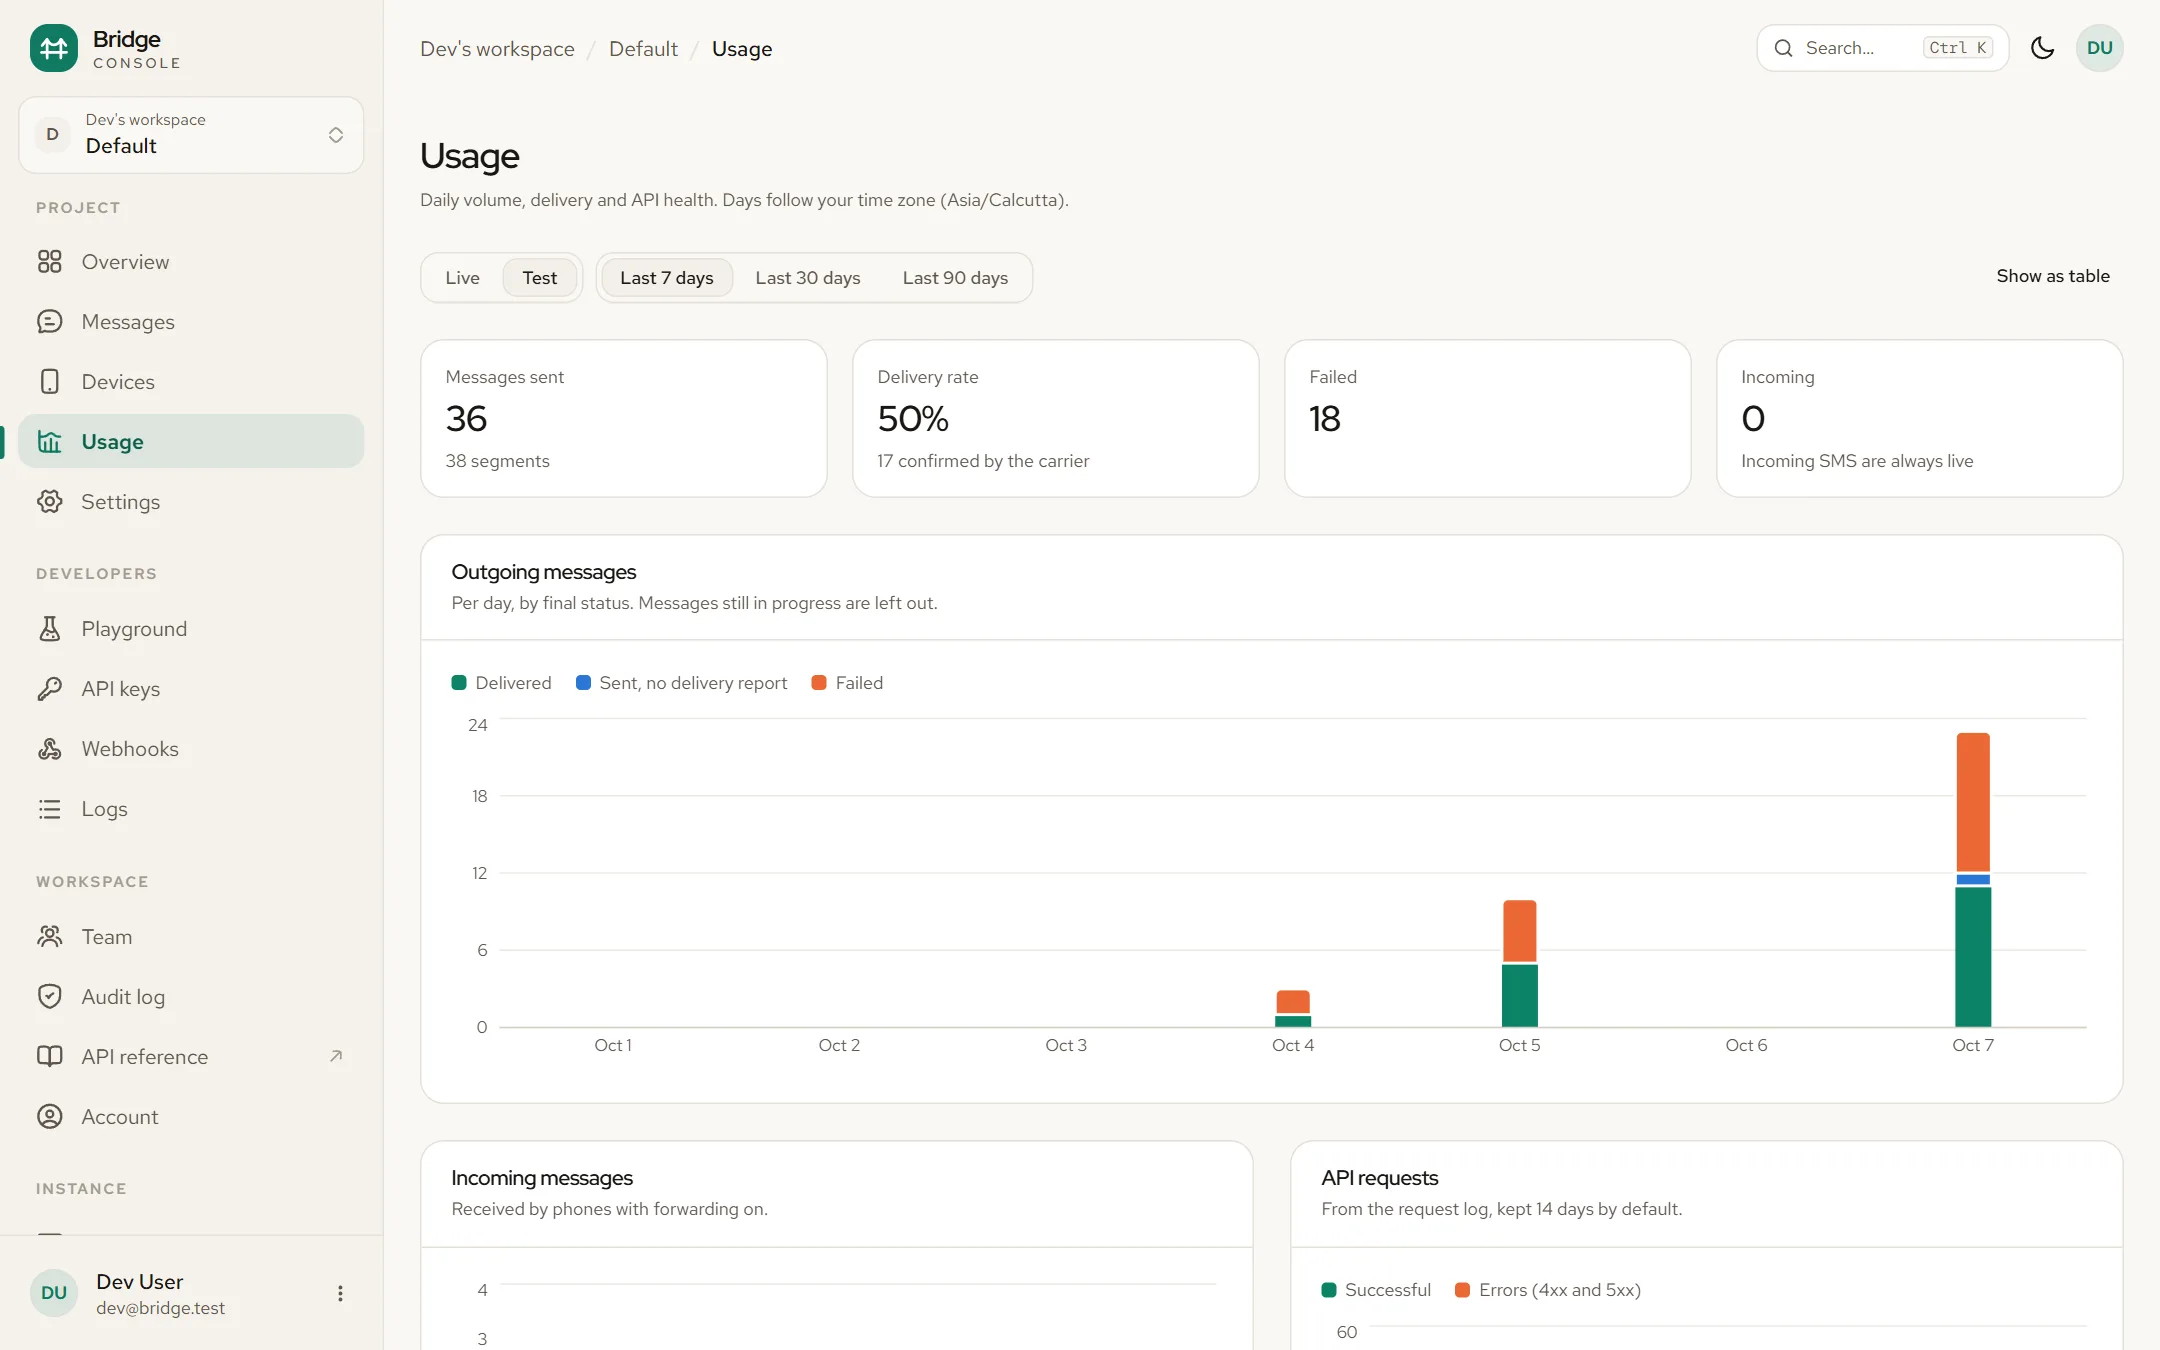
Task: Go to Default breadcrumb link
Action: click(x=643, y=49)
